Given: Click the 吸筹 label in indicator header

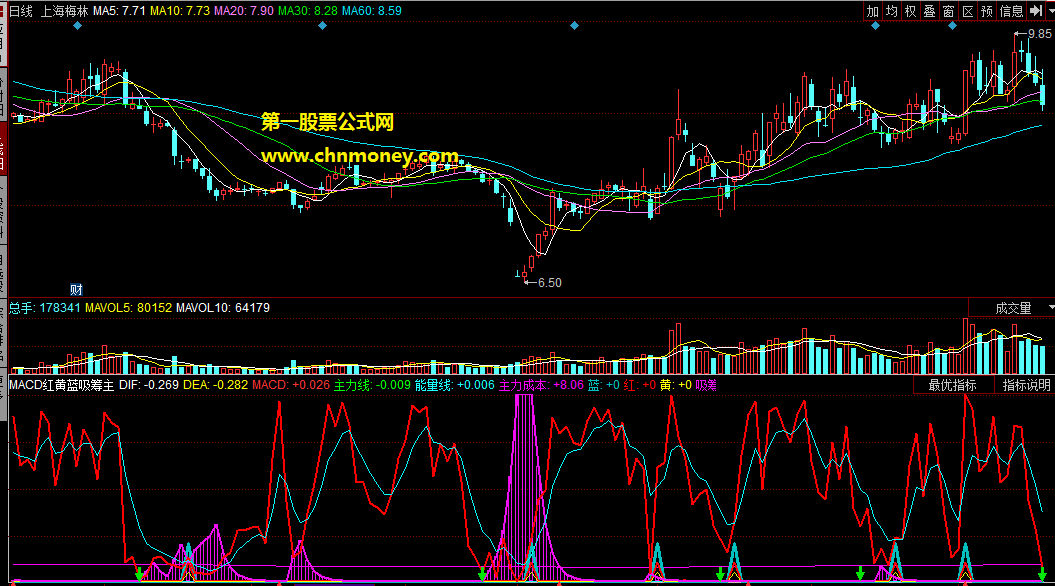Looking at the screenshot, I should [706, 385].
